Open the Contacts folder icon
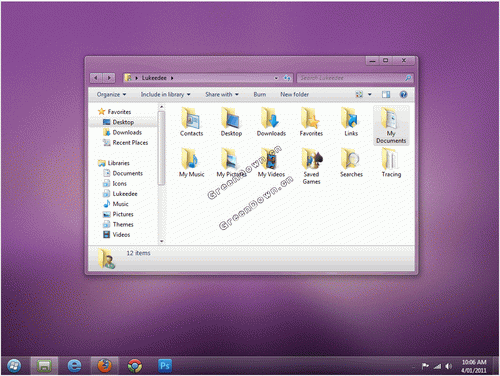This screenshot has height=376, width=500. click(191, 119)
